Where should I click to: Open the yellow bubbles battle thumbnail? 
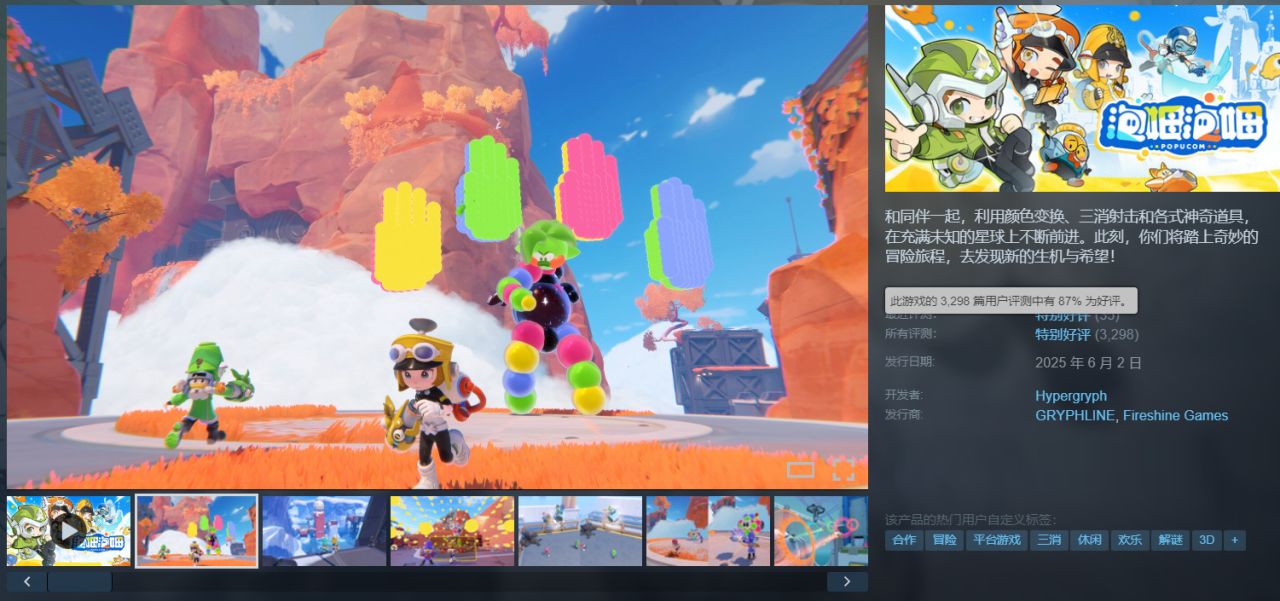point(452,531)
